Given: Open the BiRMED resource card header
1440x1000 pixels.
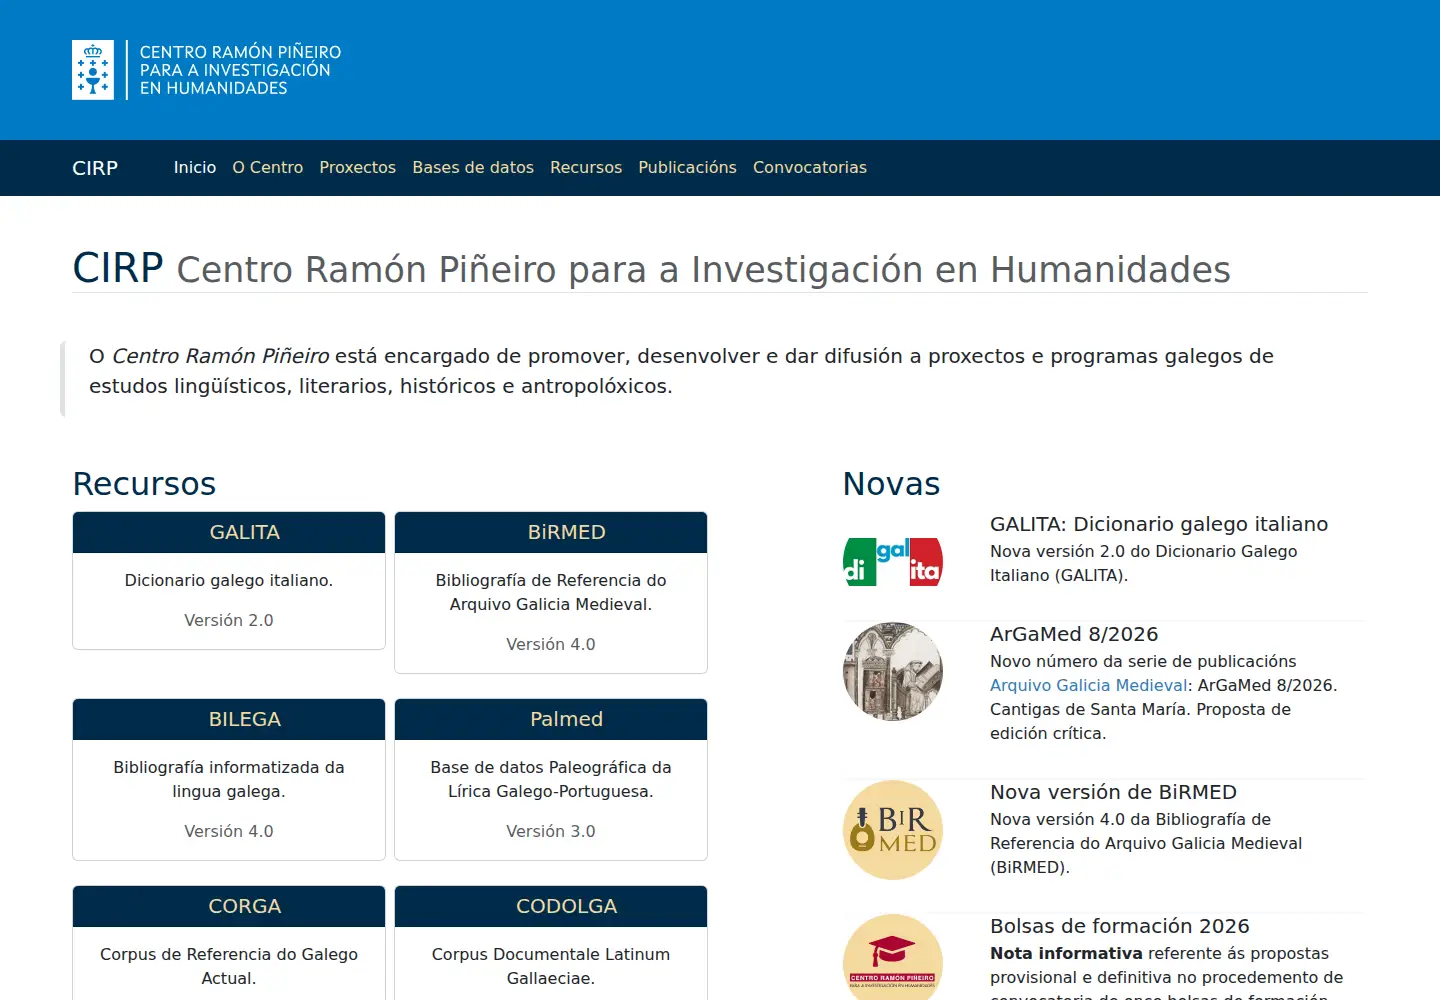Looking at the screenshot, I should pos(551,532).
